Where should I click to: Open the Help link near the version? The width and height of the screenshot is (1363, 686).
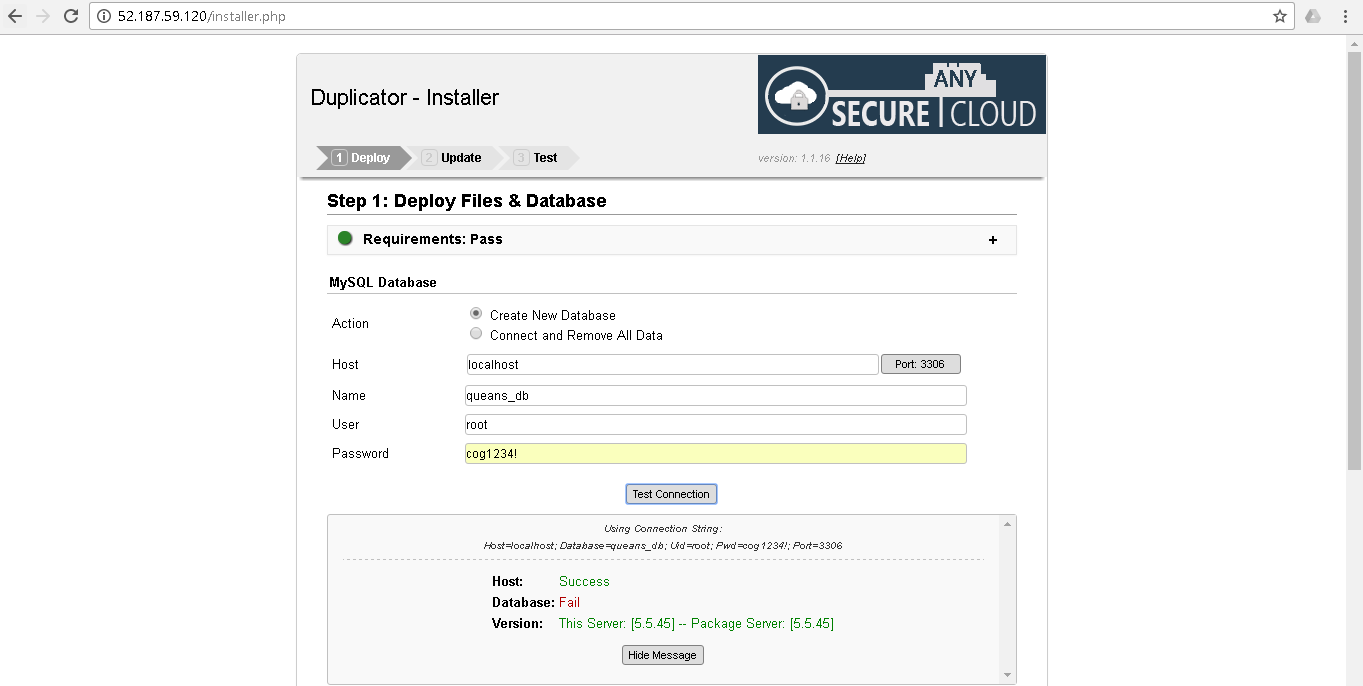pyautogui.click(x=850, y=158)
